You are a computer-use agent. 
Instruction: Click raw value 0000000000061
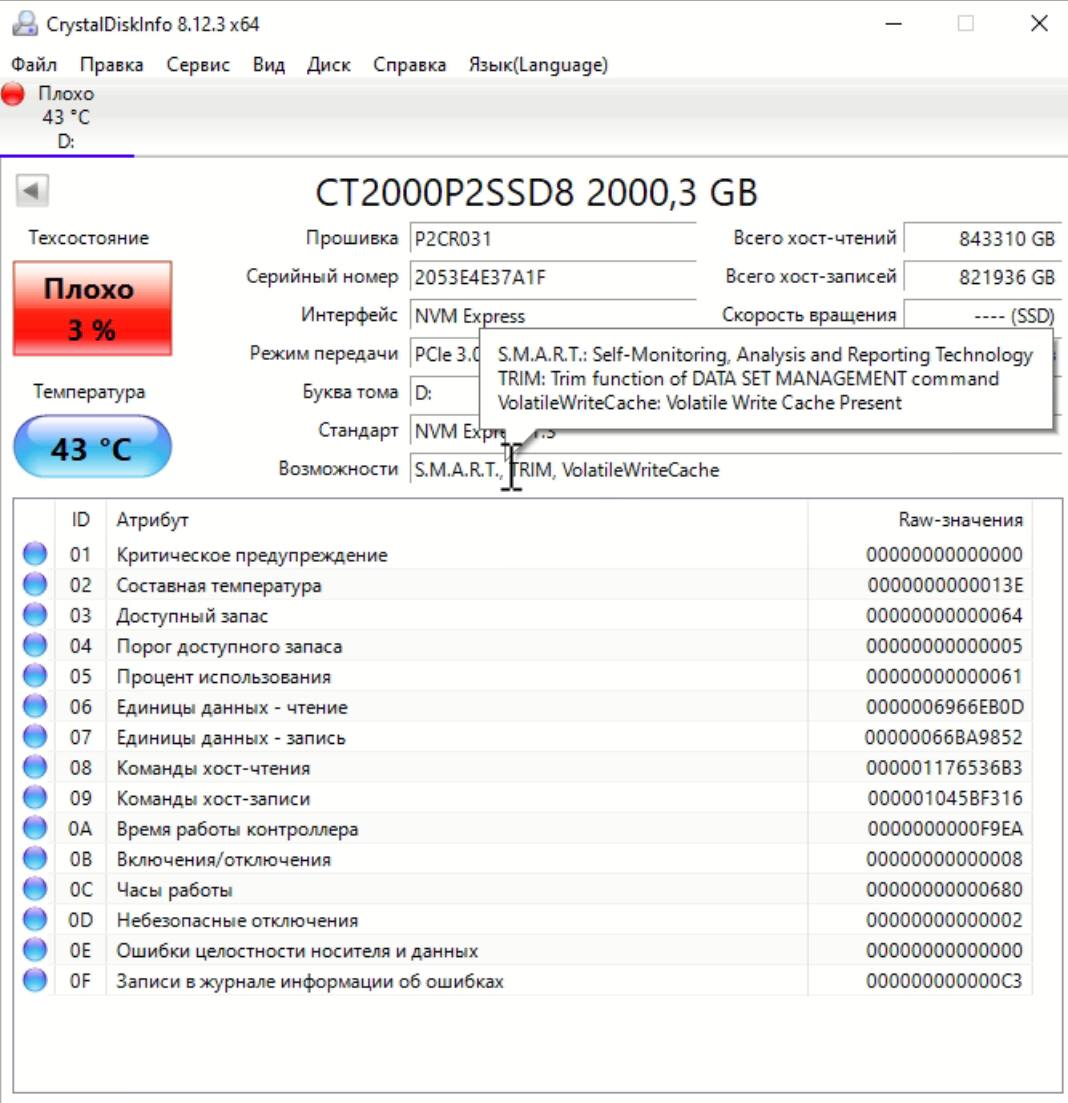pos(944,676)
